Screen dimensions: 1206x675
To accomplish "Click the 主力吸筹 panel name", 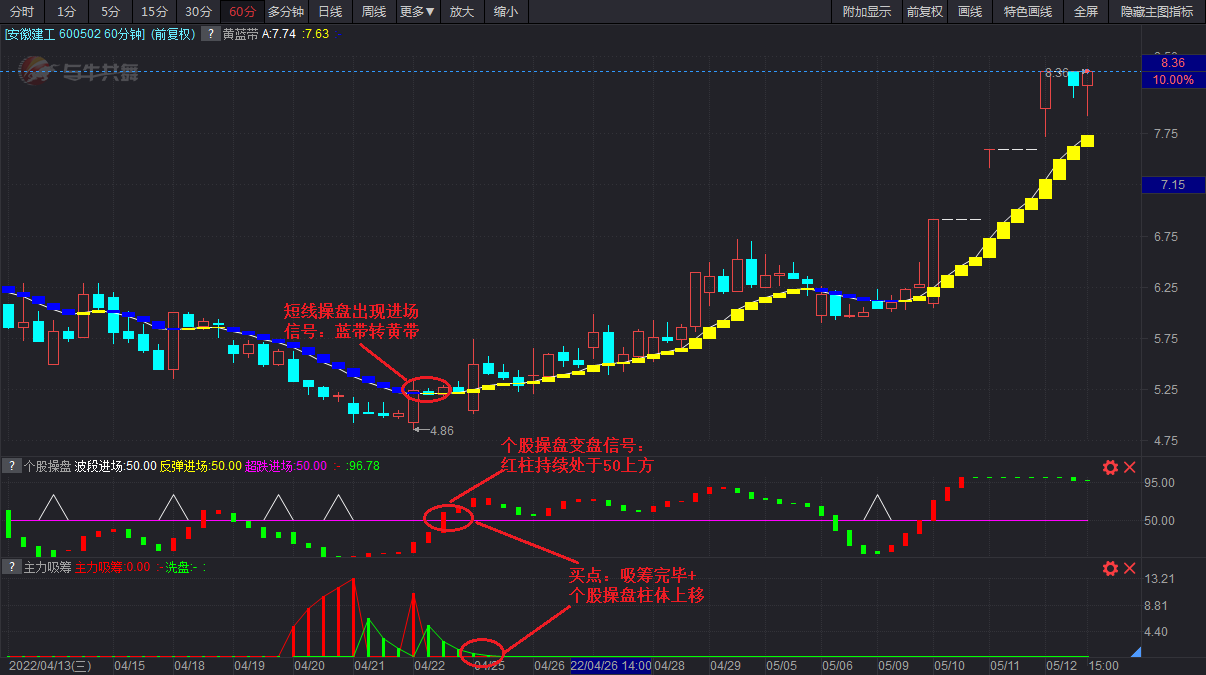I will coord(47,567).
